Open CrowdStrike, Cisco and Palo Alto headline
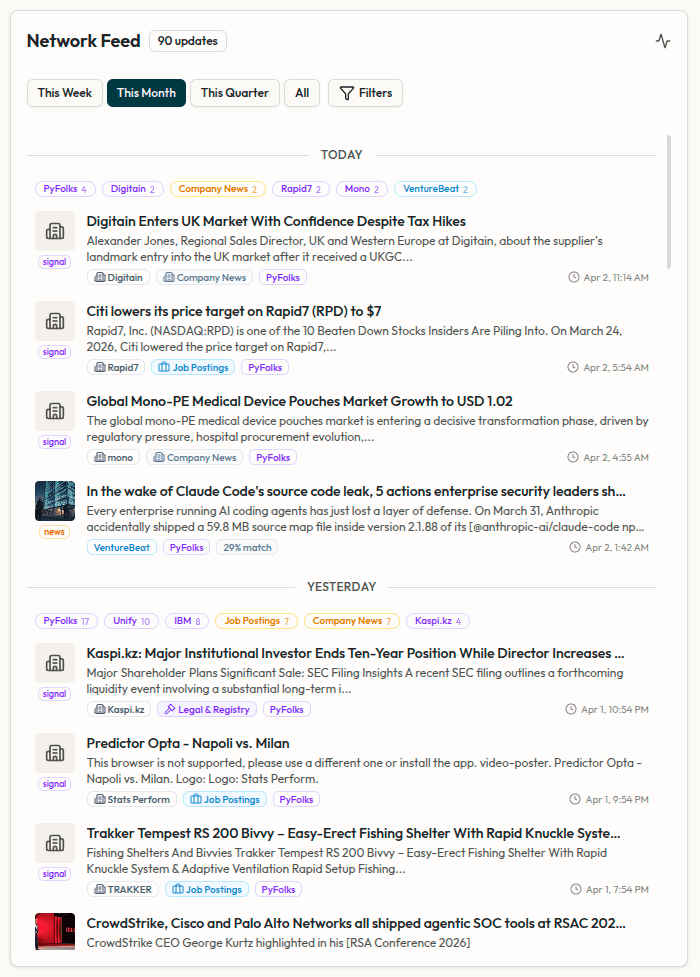Image resolution: width=700 pixels, height=977 pixels. point(356,923)
